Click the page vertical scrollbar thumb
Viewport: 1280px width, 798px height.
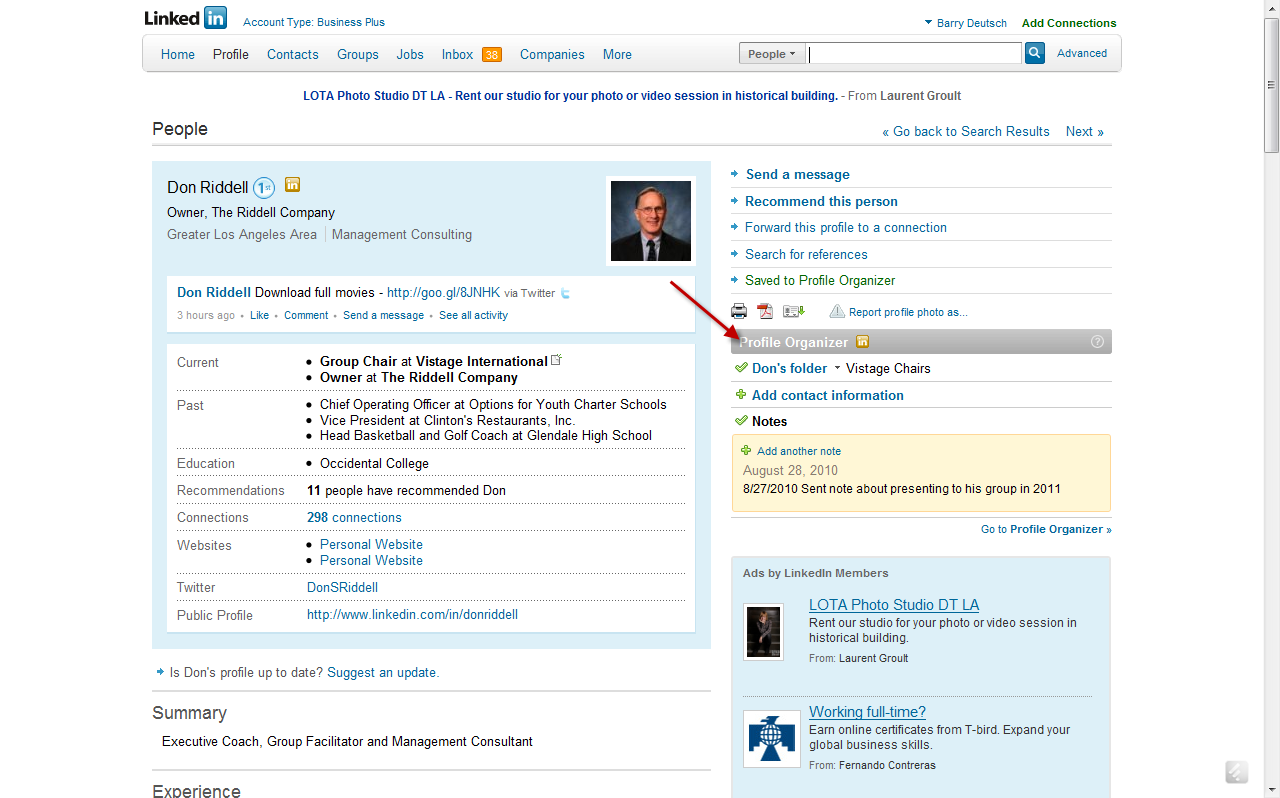tap(1271, 80)
